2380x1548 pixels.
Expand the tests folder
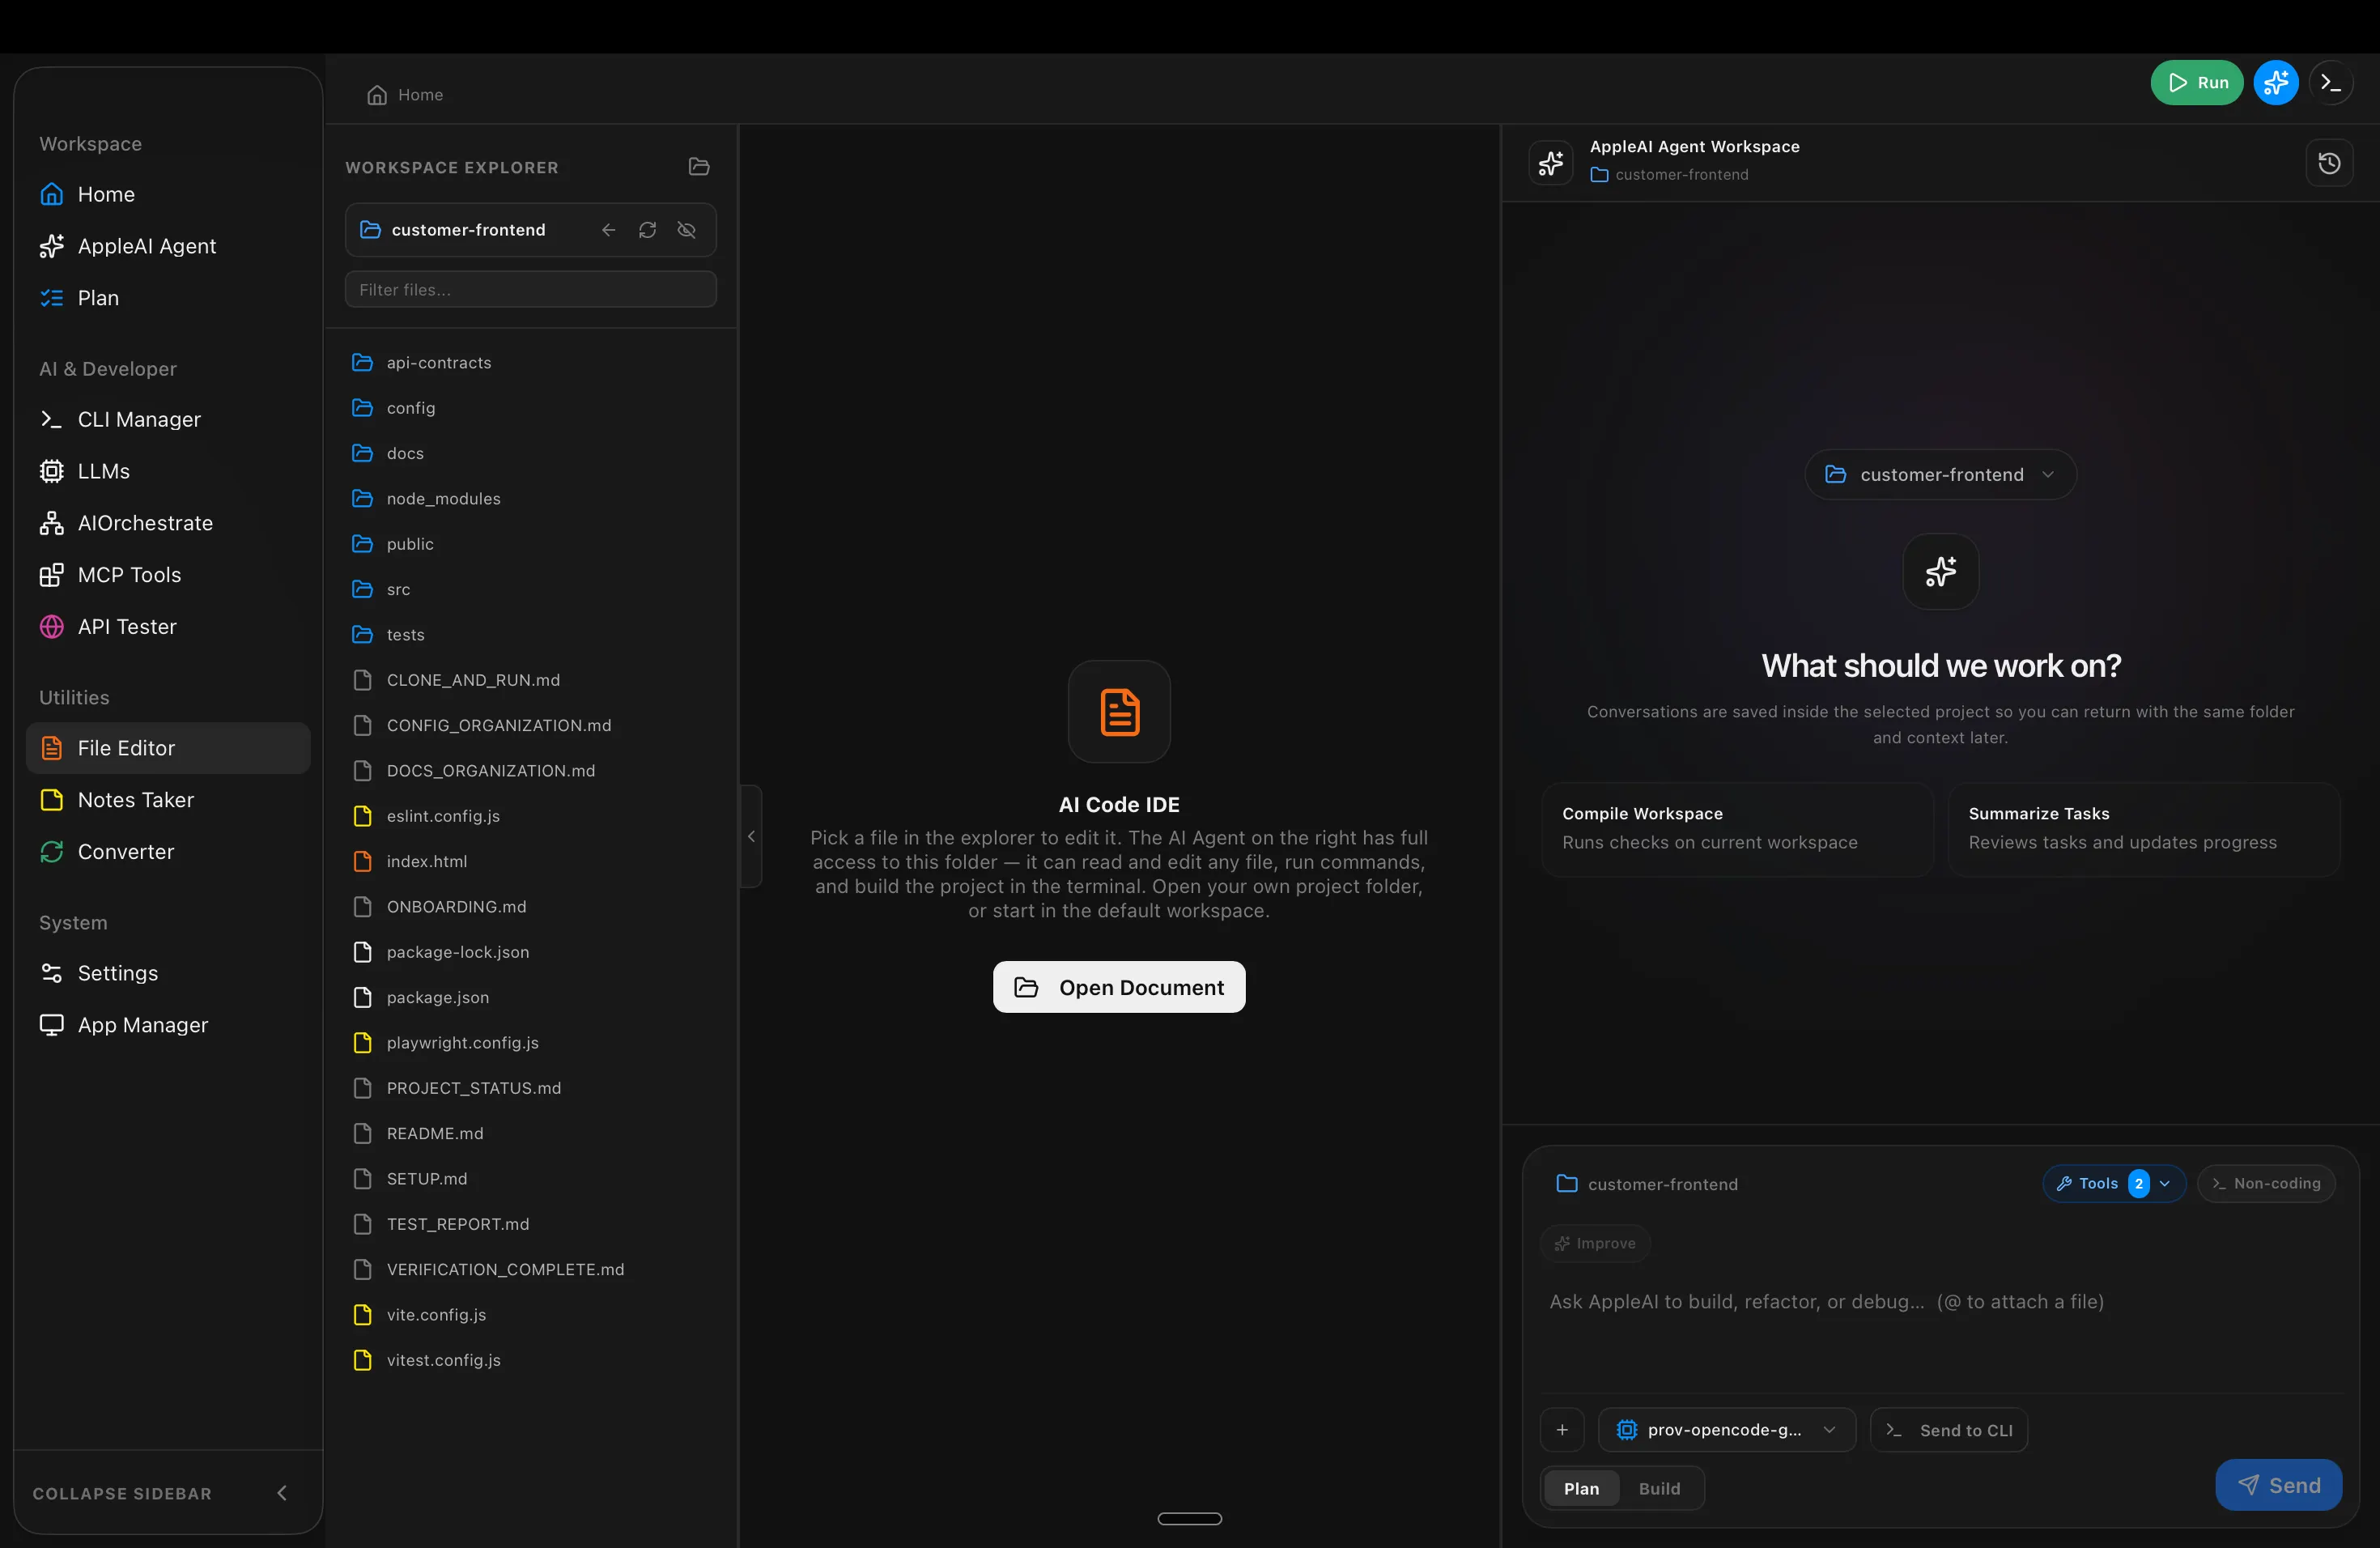530,634
